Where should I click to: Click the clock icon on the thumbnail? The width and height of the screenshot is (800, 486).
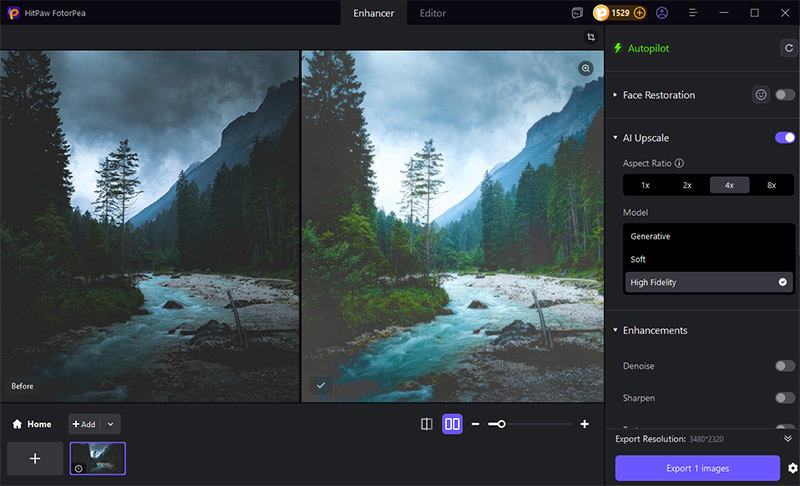pyautogui.click(x=79, y=468)
